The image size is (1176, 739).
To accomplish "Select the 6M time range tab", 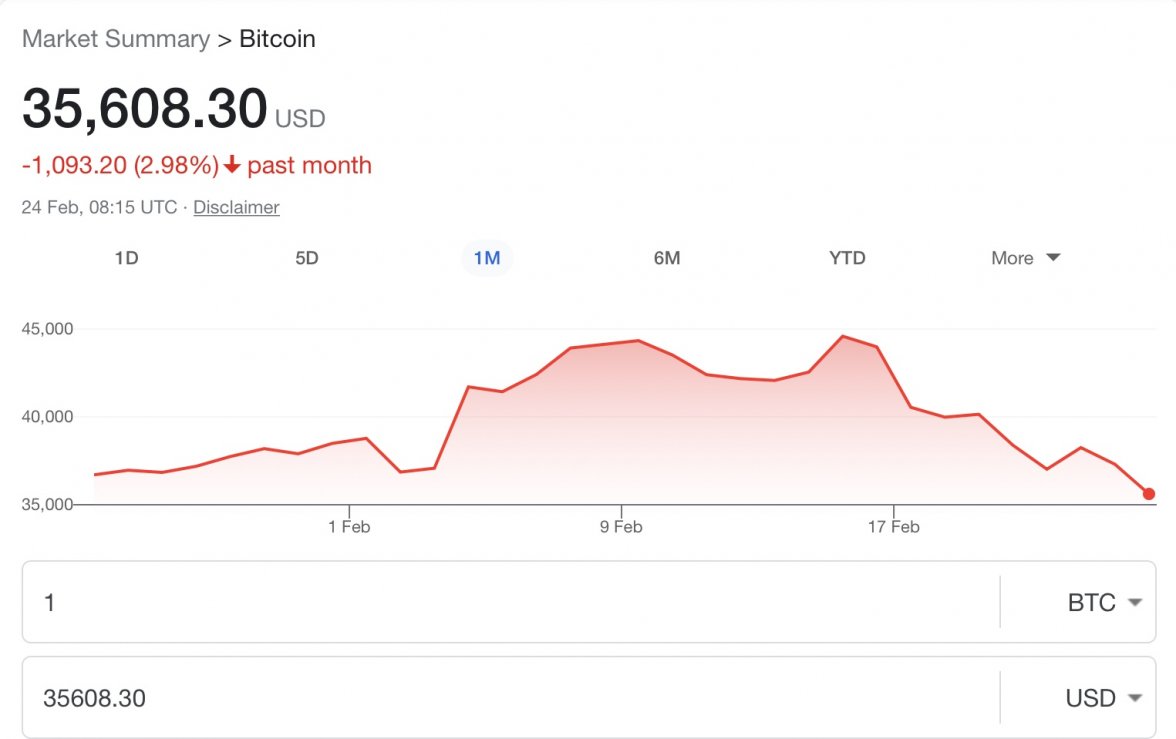I will pos(667,258).
